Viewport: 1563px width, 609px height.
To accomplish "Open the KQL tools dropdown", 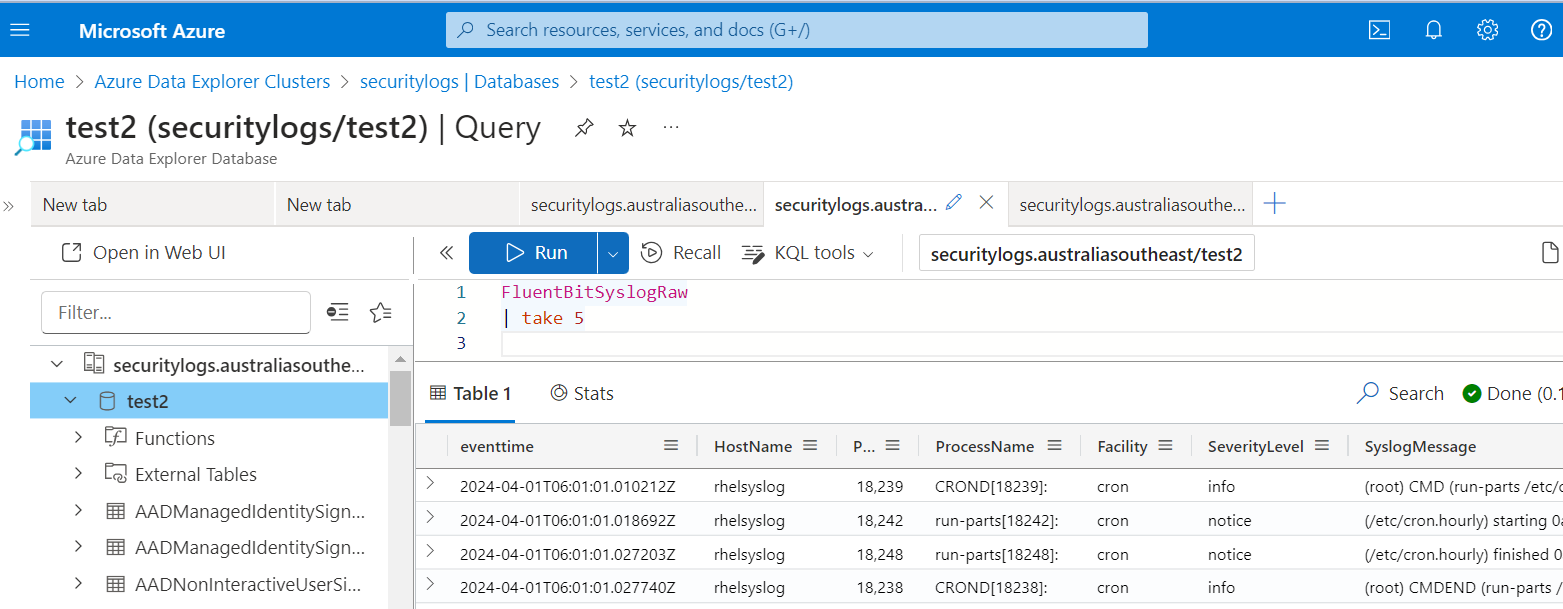I will (x=808, y=253).
